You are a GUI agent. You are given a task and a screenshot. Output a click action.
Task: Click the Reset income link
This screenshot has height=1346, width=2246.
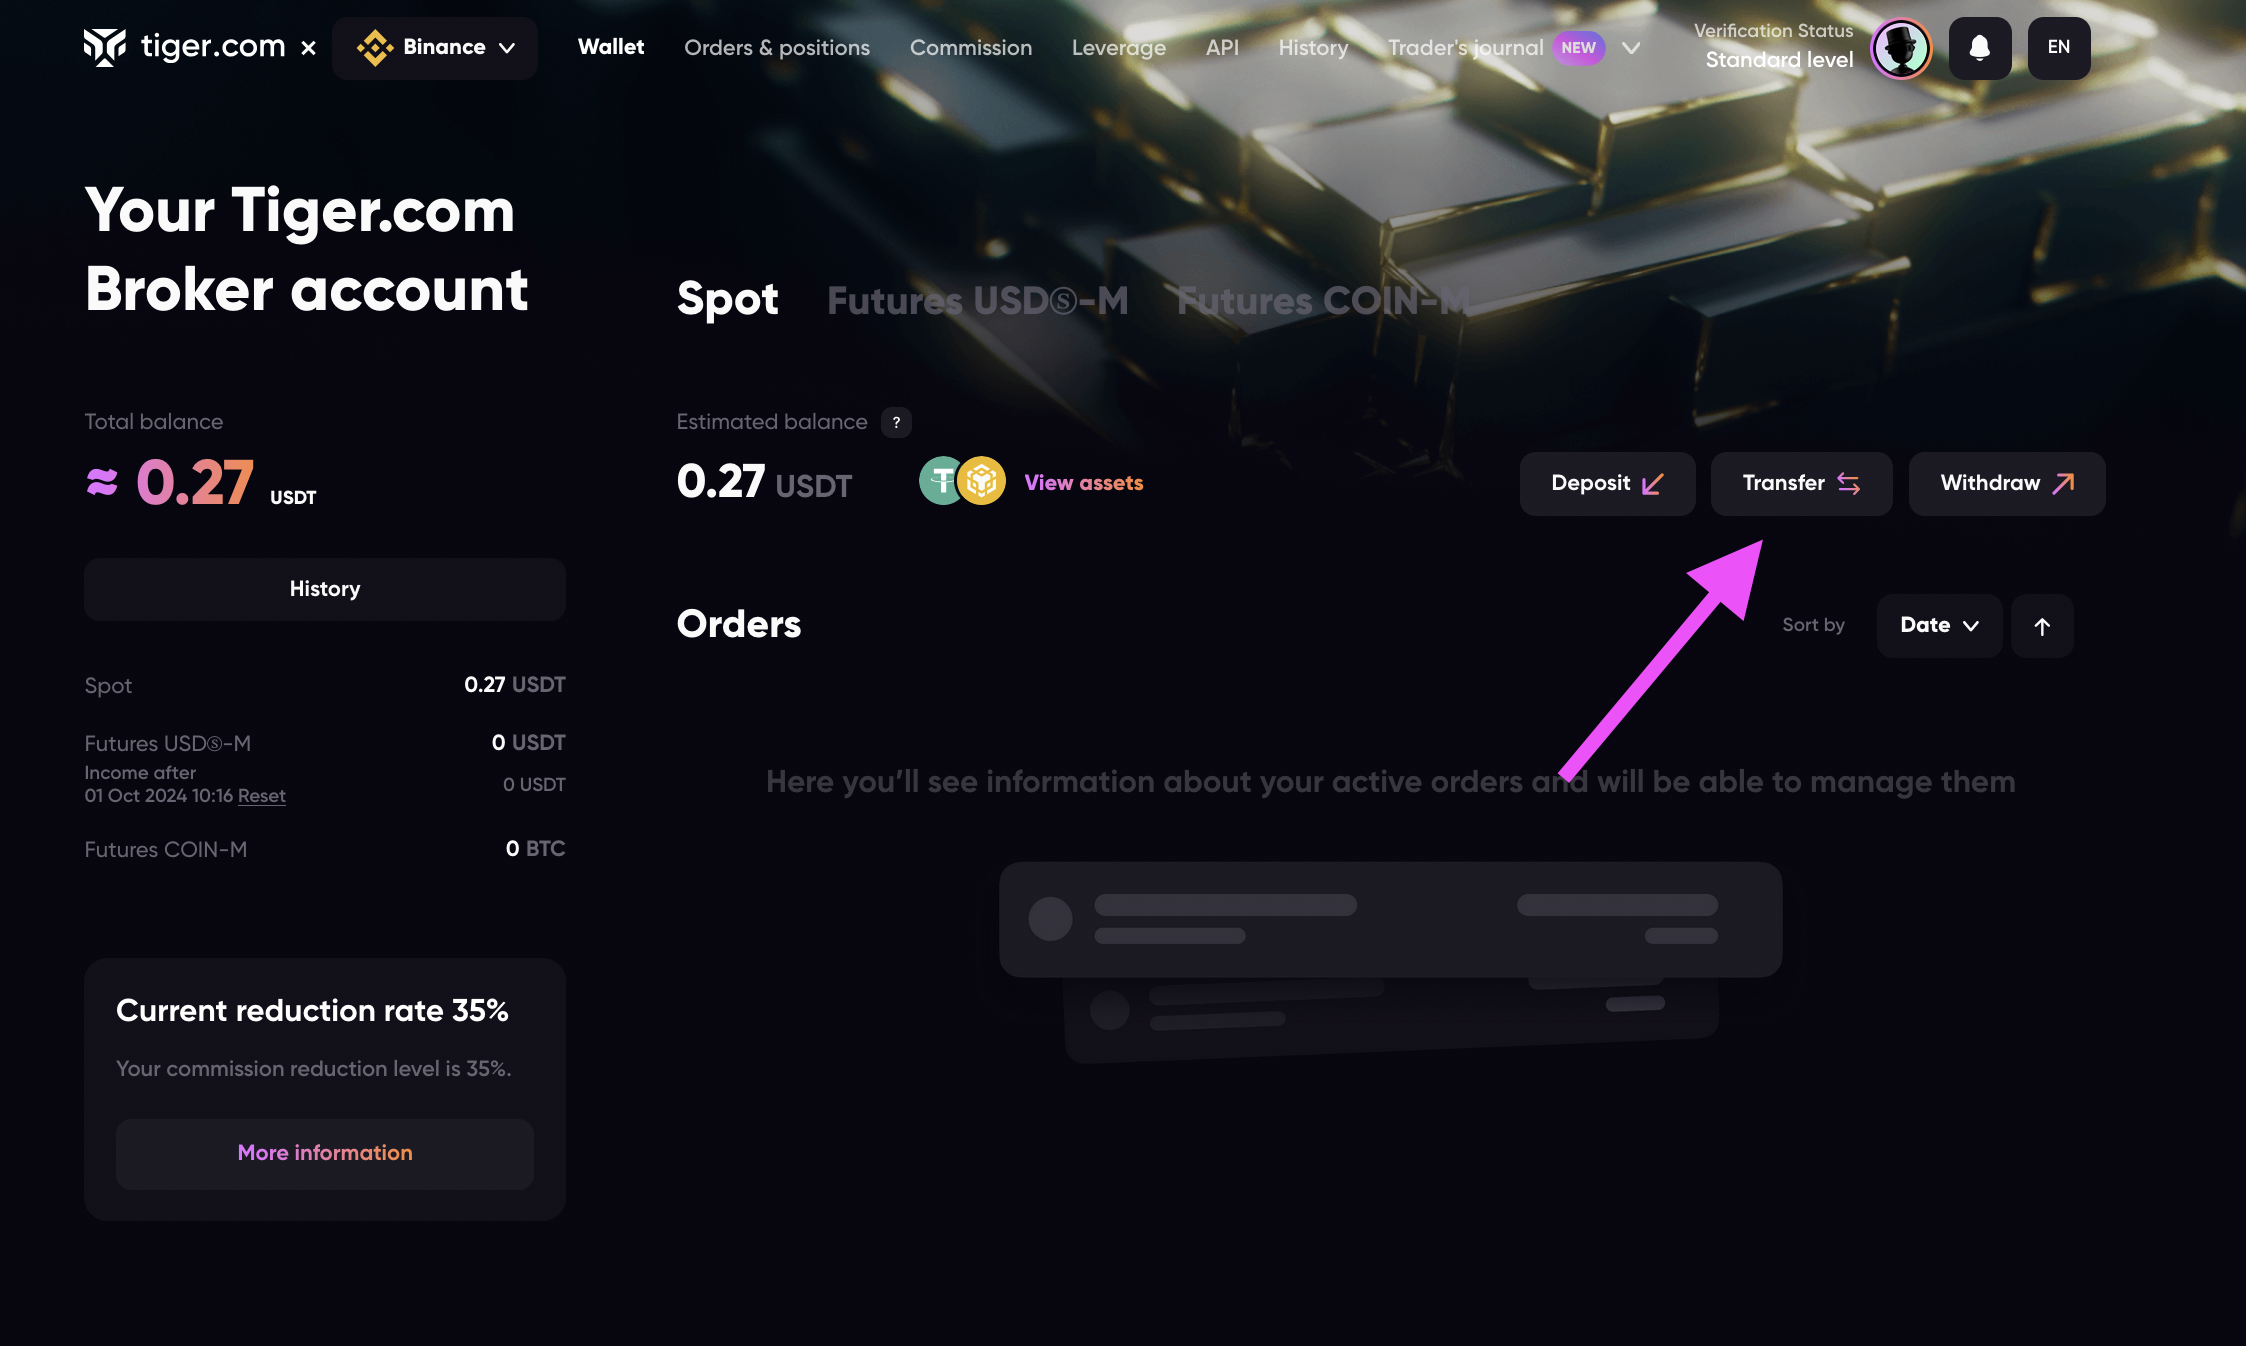pos(261,796)
